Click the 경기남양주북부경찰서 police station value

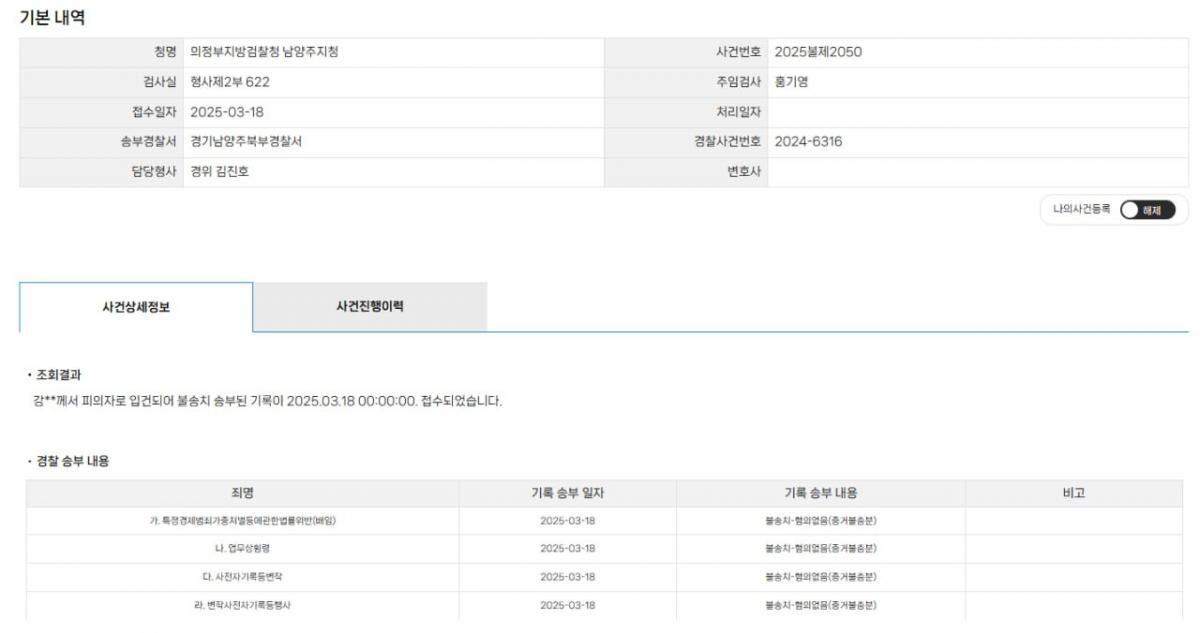(246, 142)
